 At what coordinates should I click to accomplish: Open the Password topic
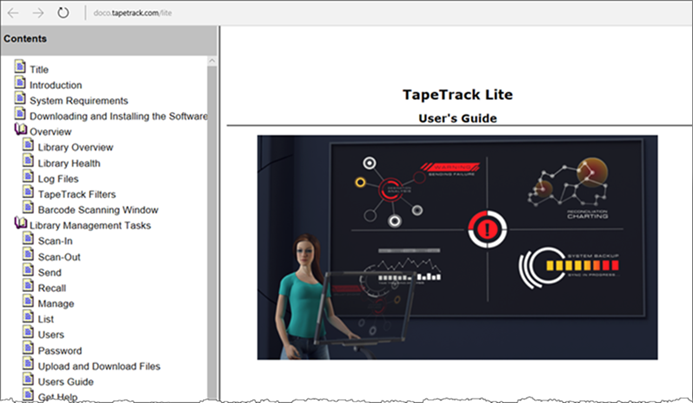60,350
